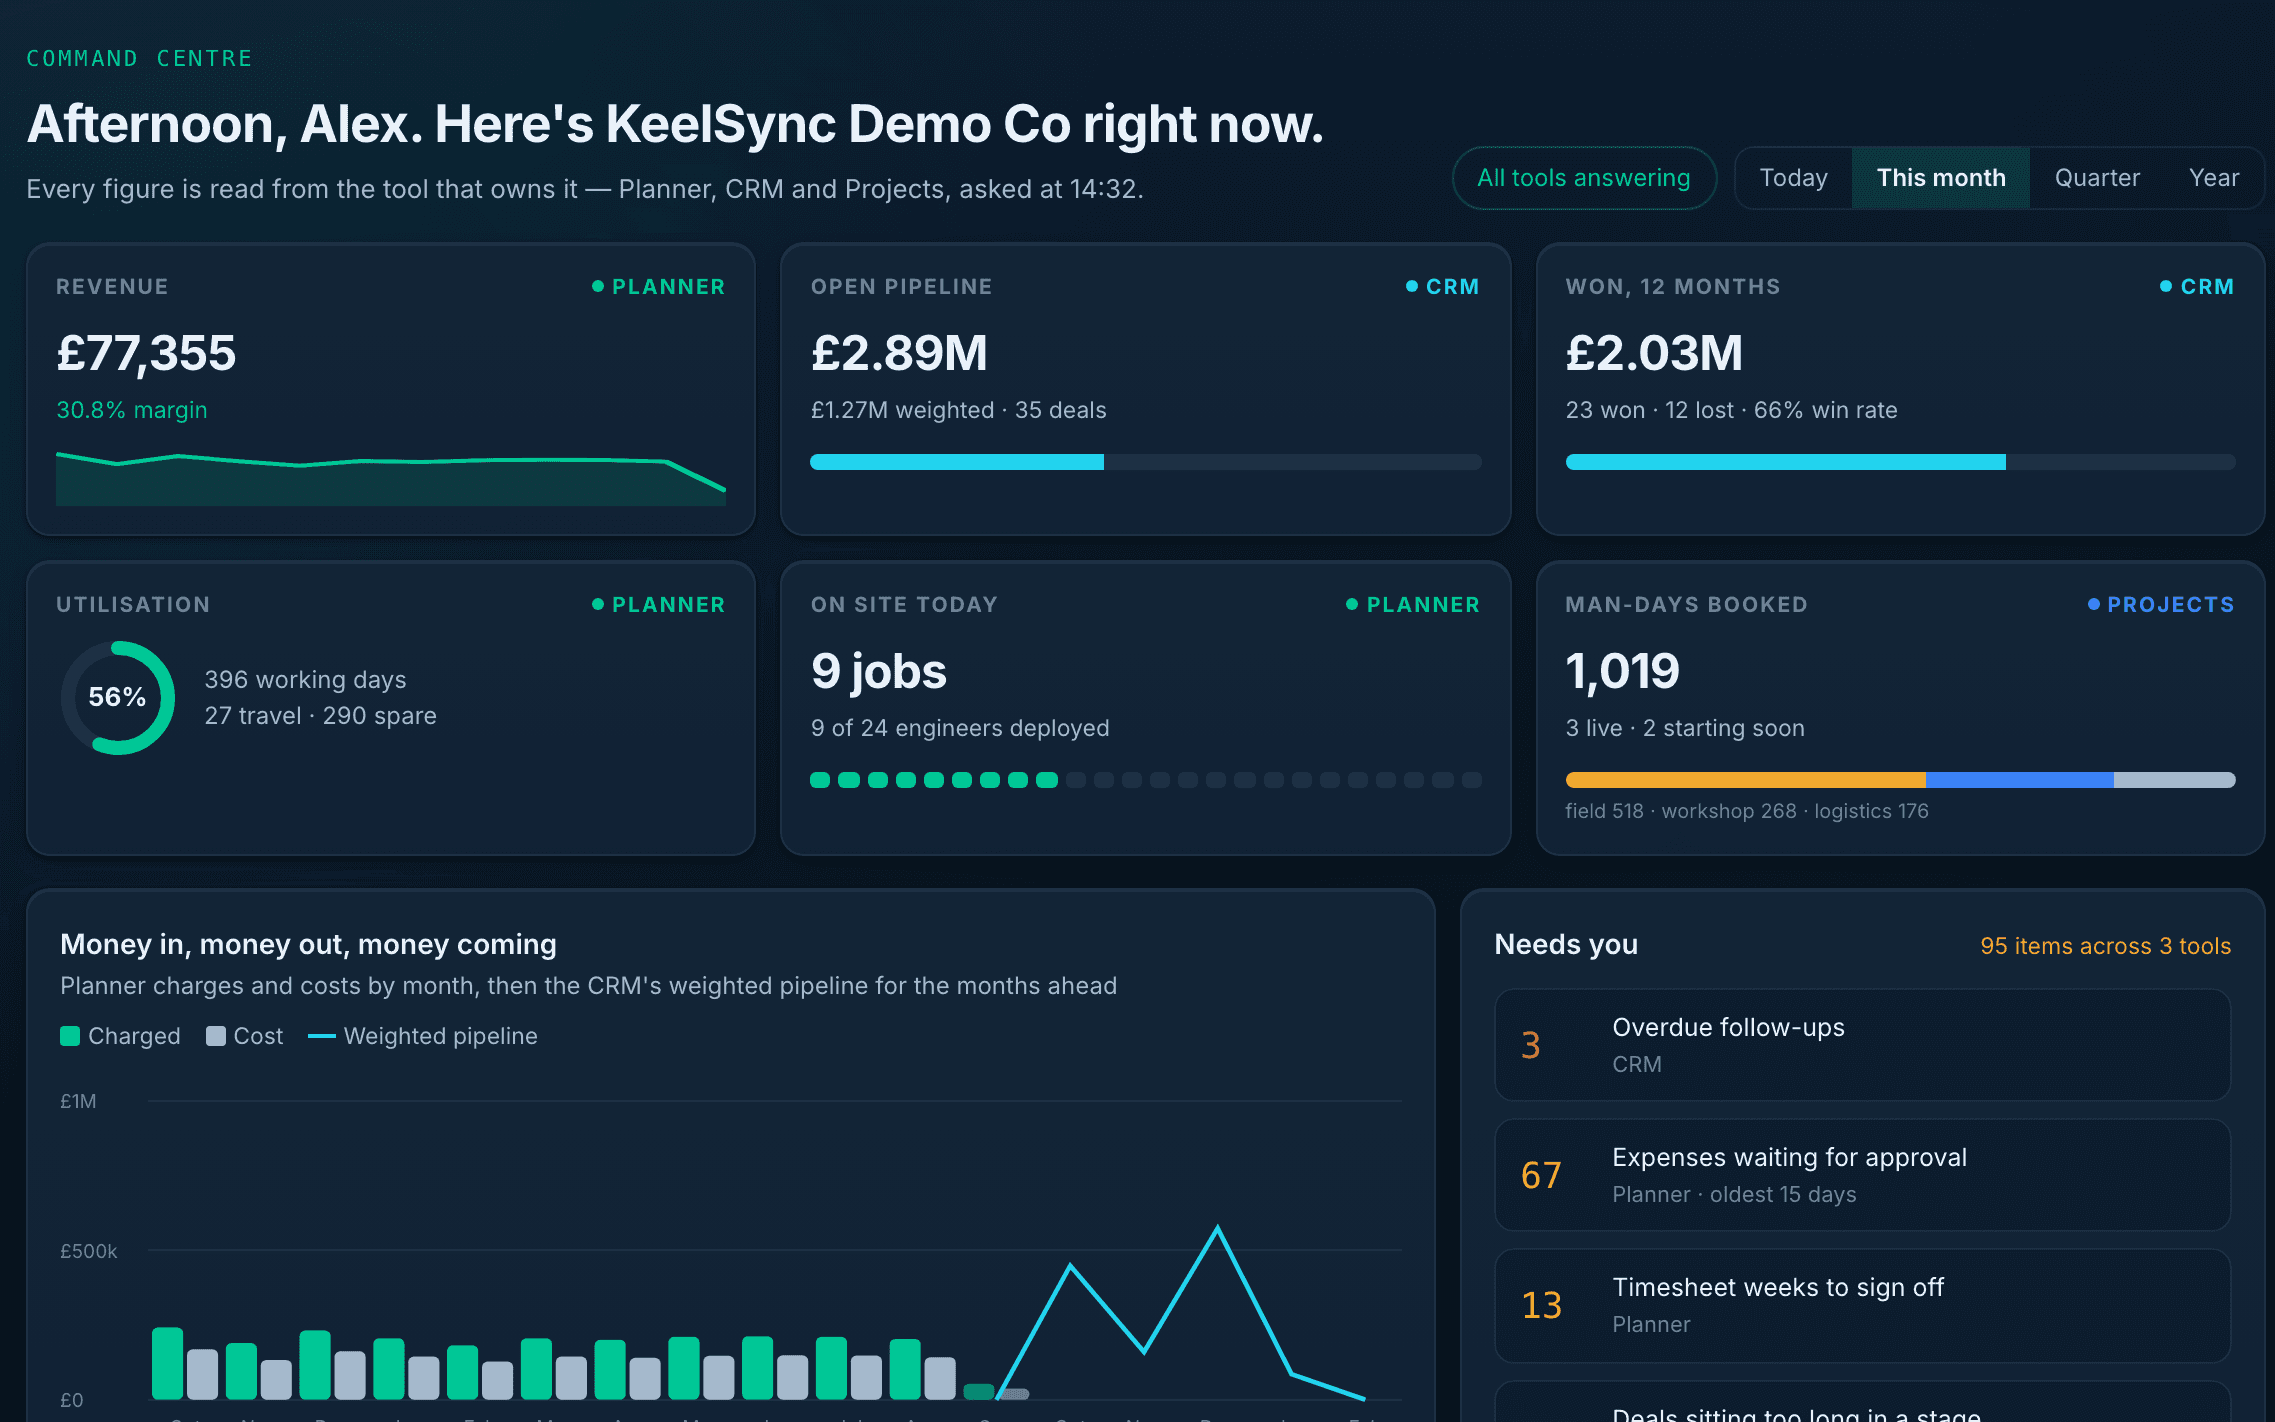Click the £2.03M won value
This screenshot has height=1422, width=2275.
[1654, 353]
